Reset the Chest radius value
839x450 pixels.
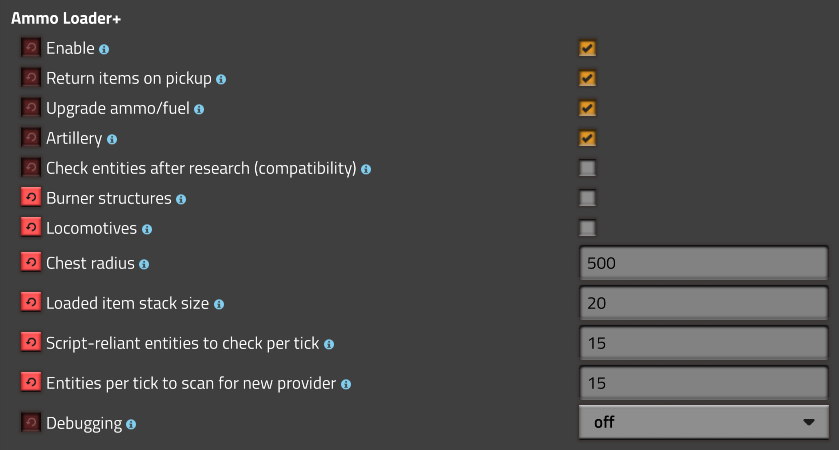click(x=31, y=262)
